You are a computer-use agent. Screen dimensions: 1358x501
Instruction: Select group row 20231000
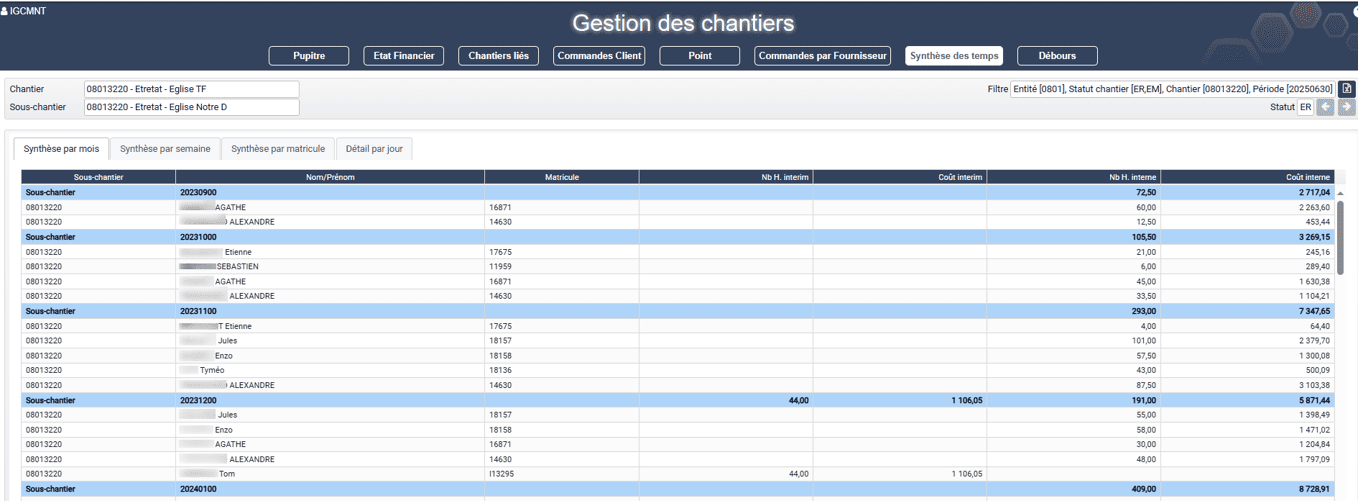pyautogui.click(x=678, y=237)
